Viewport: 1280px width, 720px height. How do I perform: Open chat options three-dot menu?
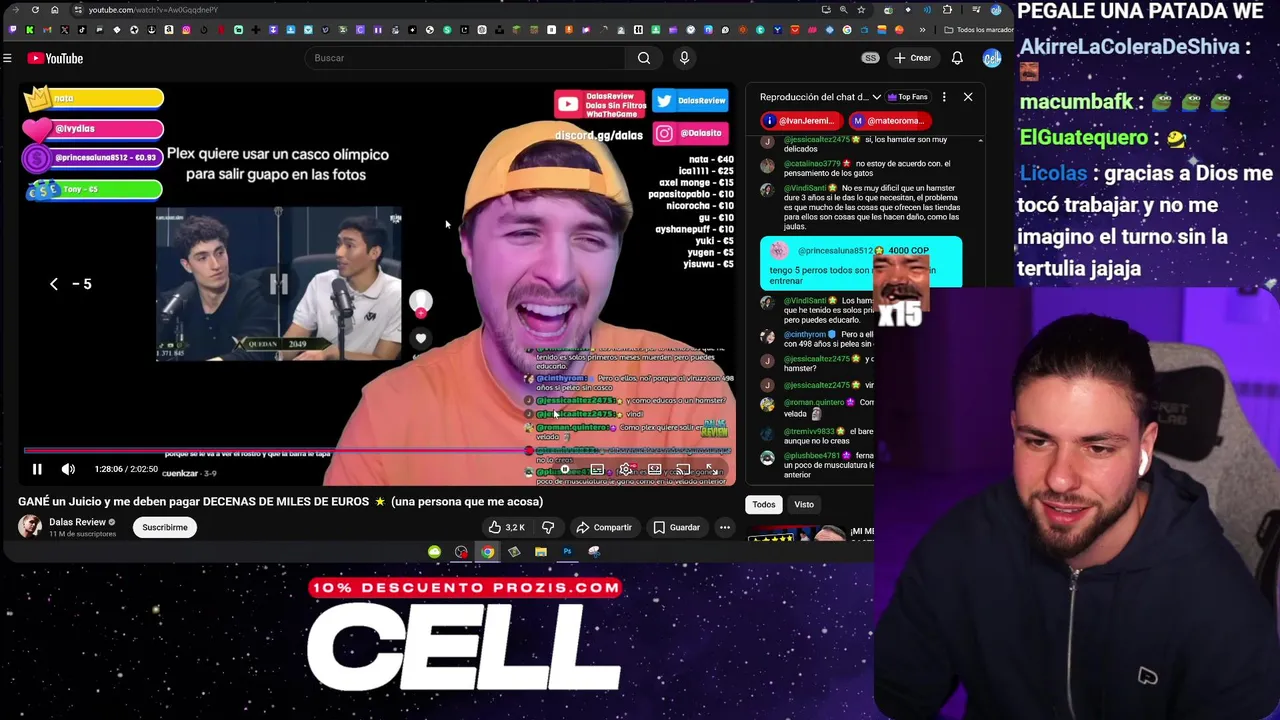[x=943, y=97]
